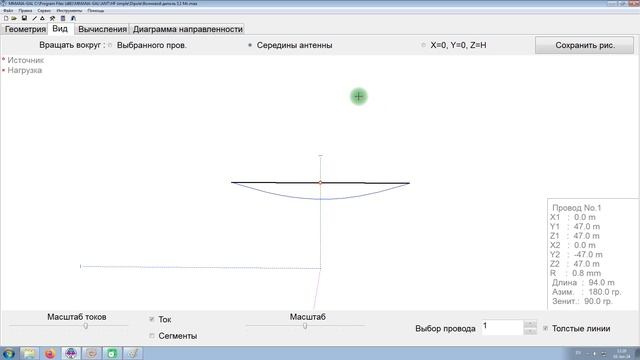This screenshot has height=360, width=640.
Task: Click the Open file folder icon
Action: 14,18
